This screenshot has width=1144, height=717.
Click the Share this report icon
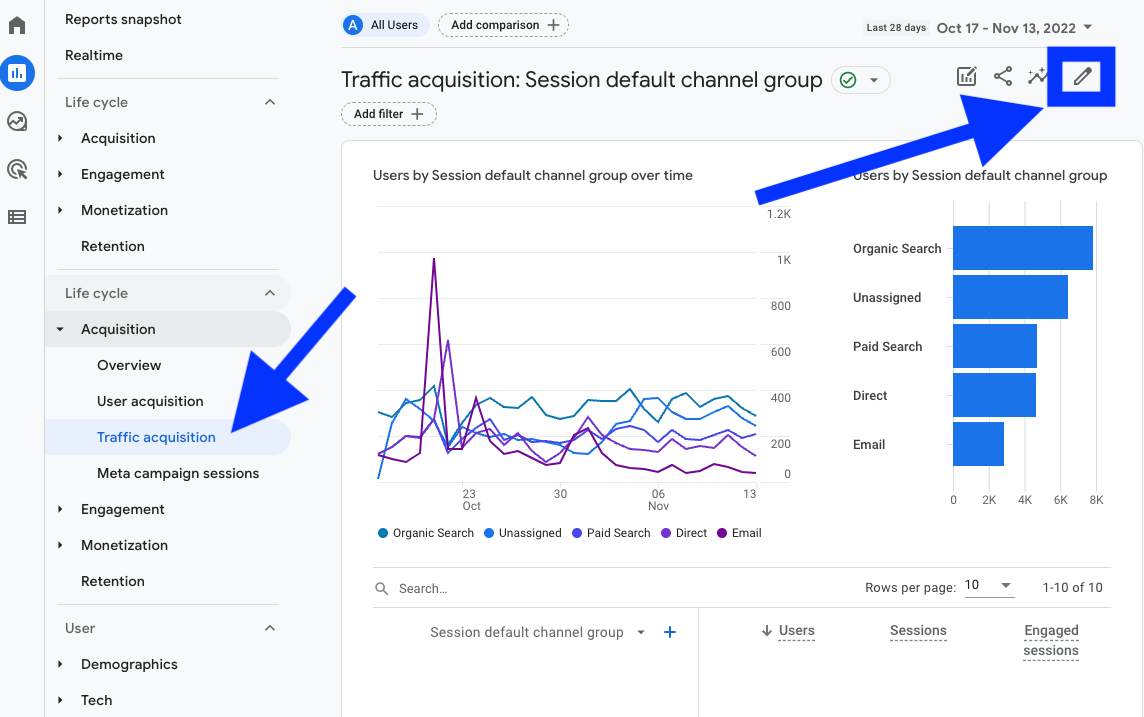[x=1003, y=76]
